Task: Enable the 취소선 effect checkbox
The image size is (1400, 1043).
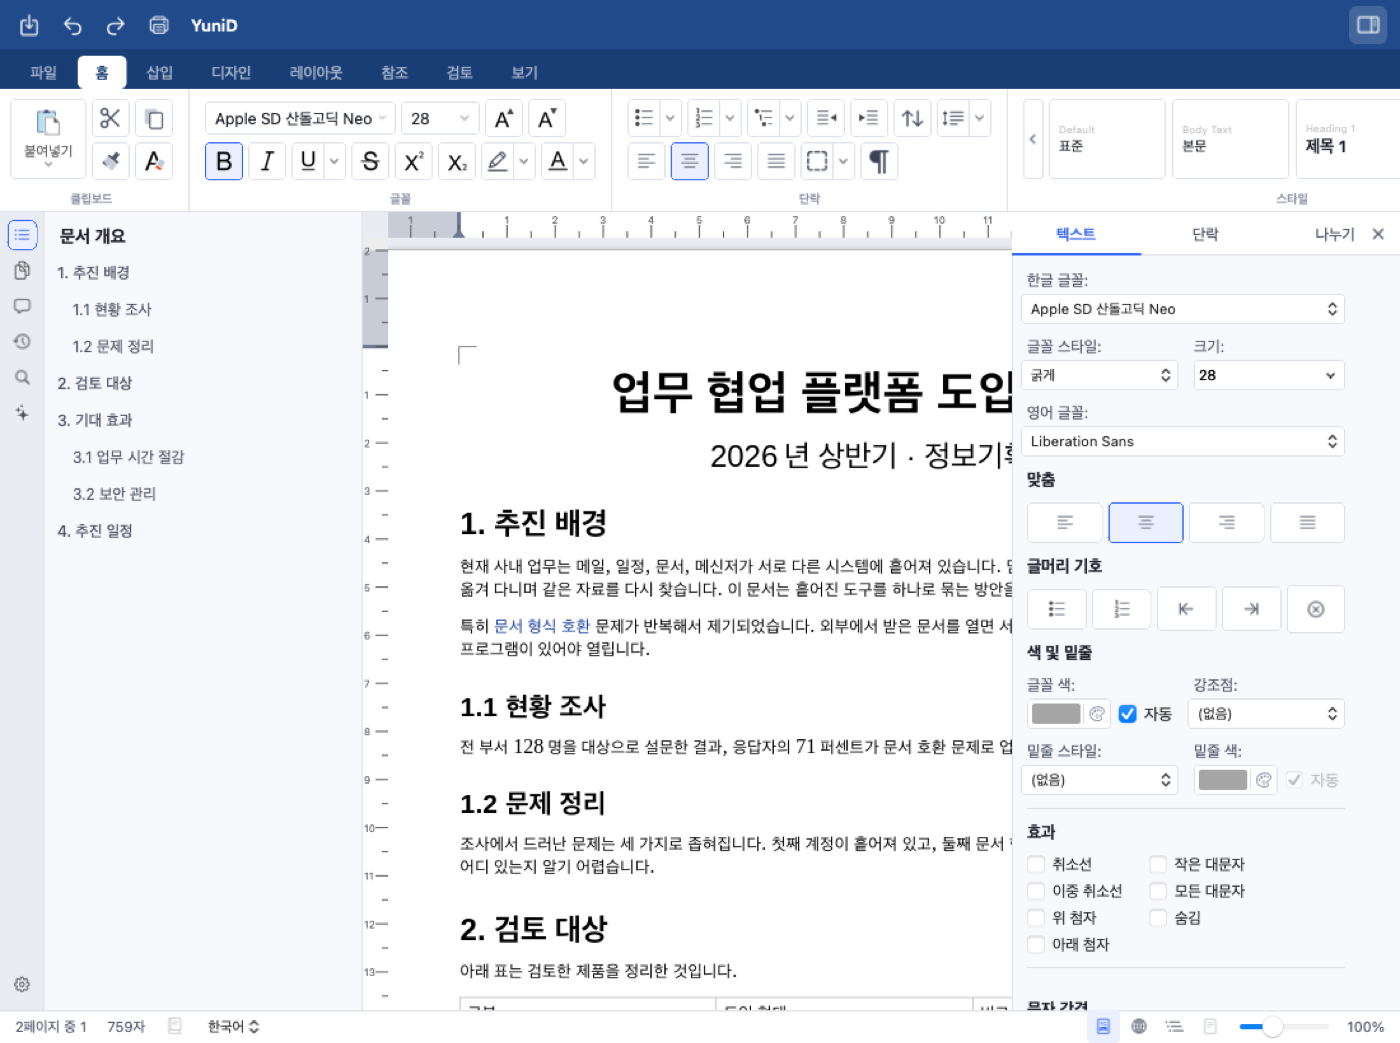Action: (1036, 864)
